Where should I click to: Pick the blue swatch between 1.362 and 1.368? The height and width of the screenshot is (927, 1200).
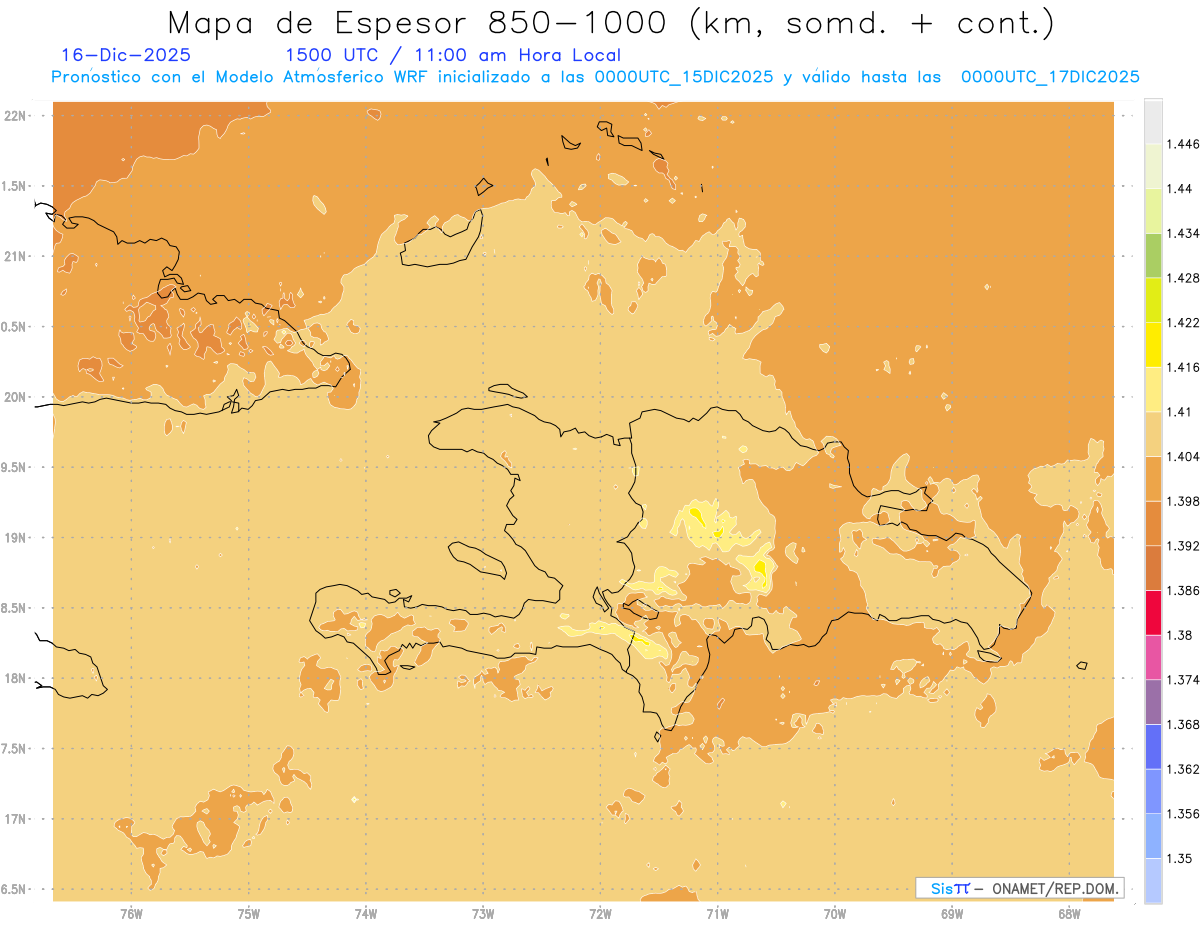pos(1153,747)
